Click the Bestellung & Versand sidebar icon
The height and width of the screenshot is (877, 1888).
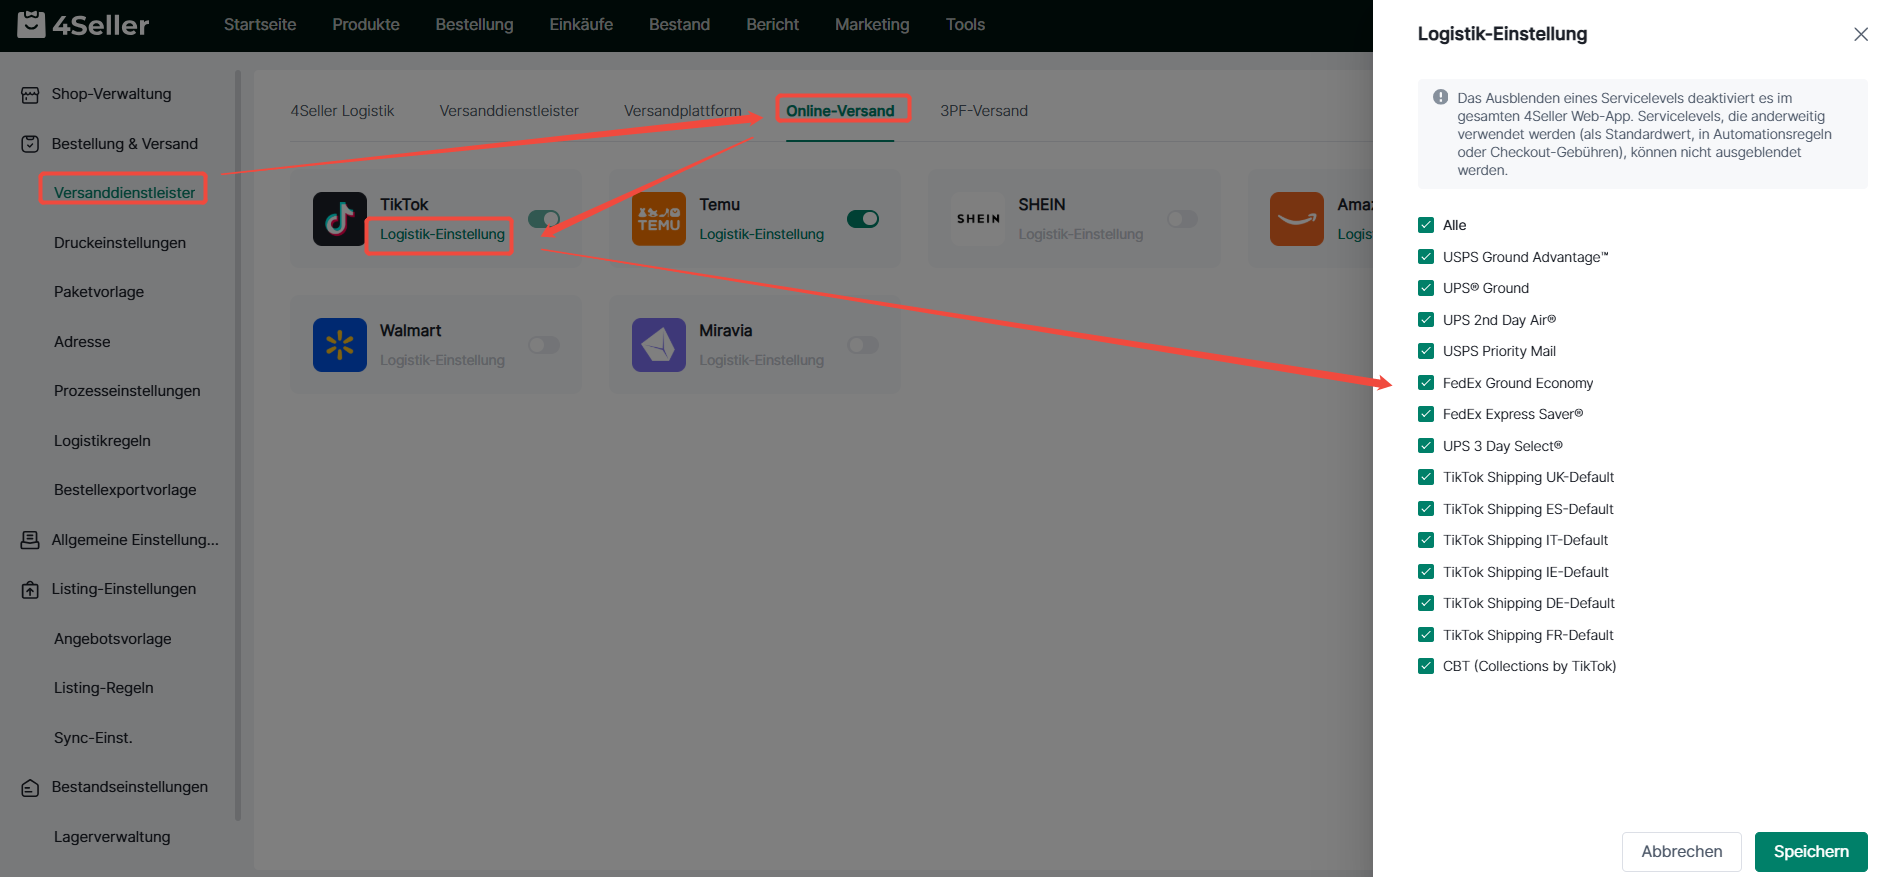pos(30,144)
